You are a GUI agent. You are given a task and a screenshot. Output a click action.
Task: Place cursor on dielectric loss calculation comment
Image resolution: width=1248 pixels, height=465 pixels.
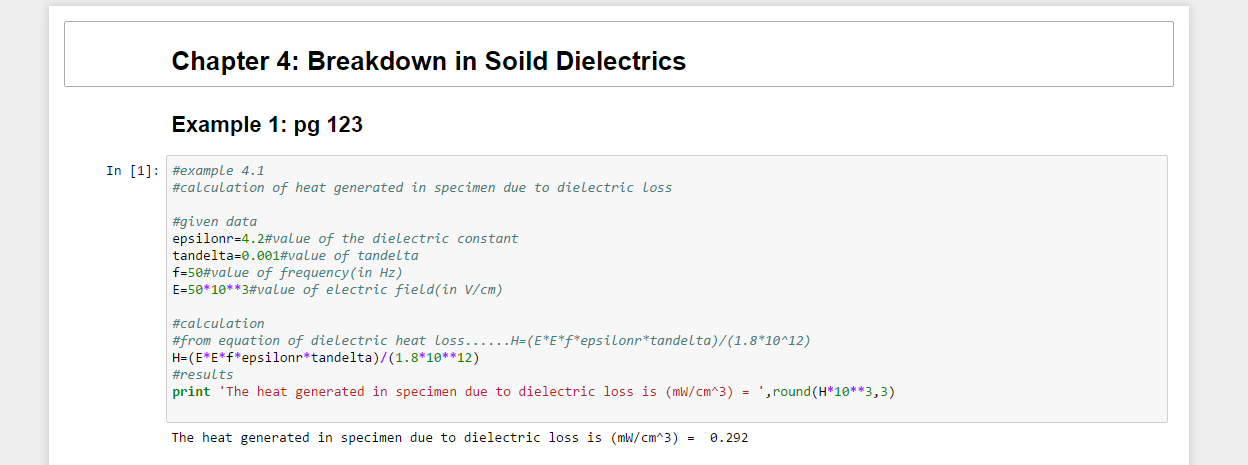pos(421,187)
